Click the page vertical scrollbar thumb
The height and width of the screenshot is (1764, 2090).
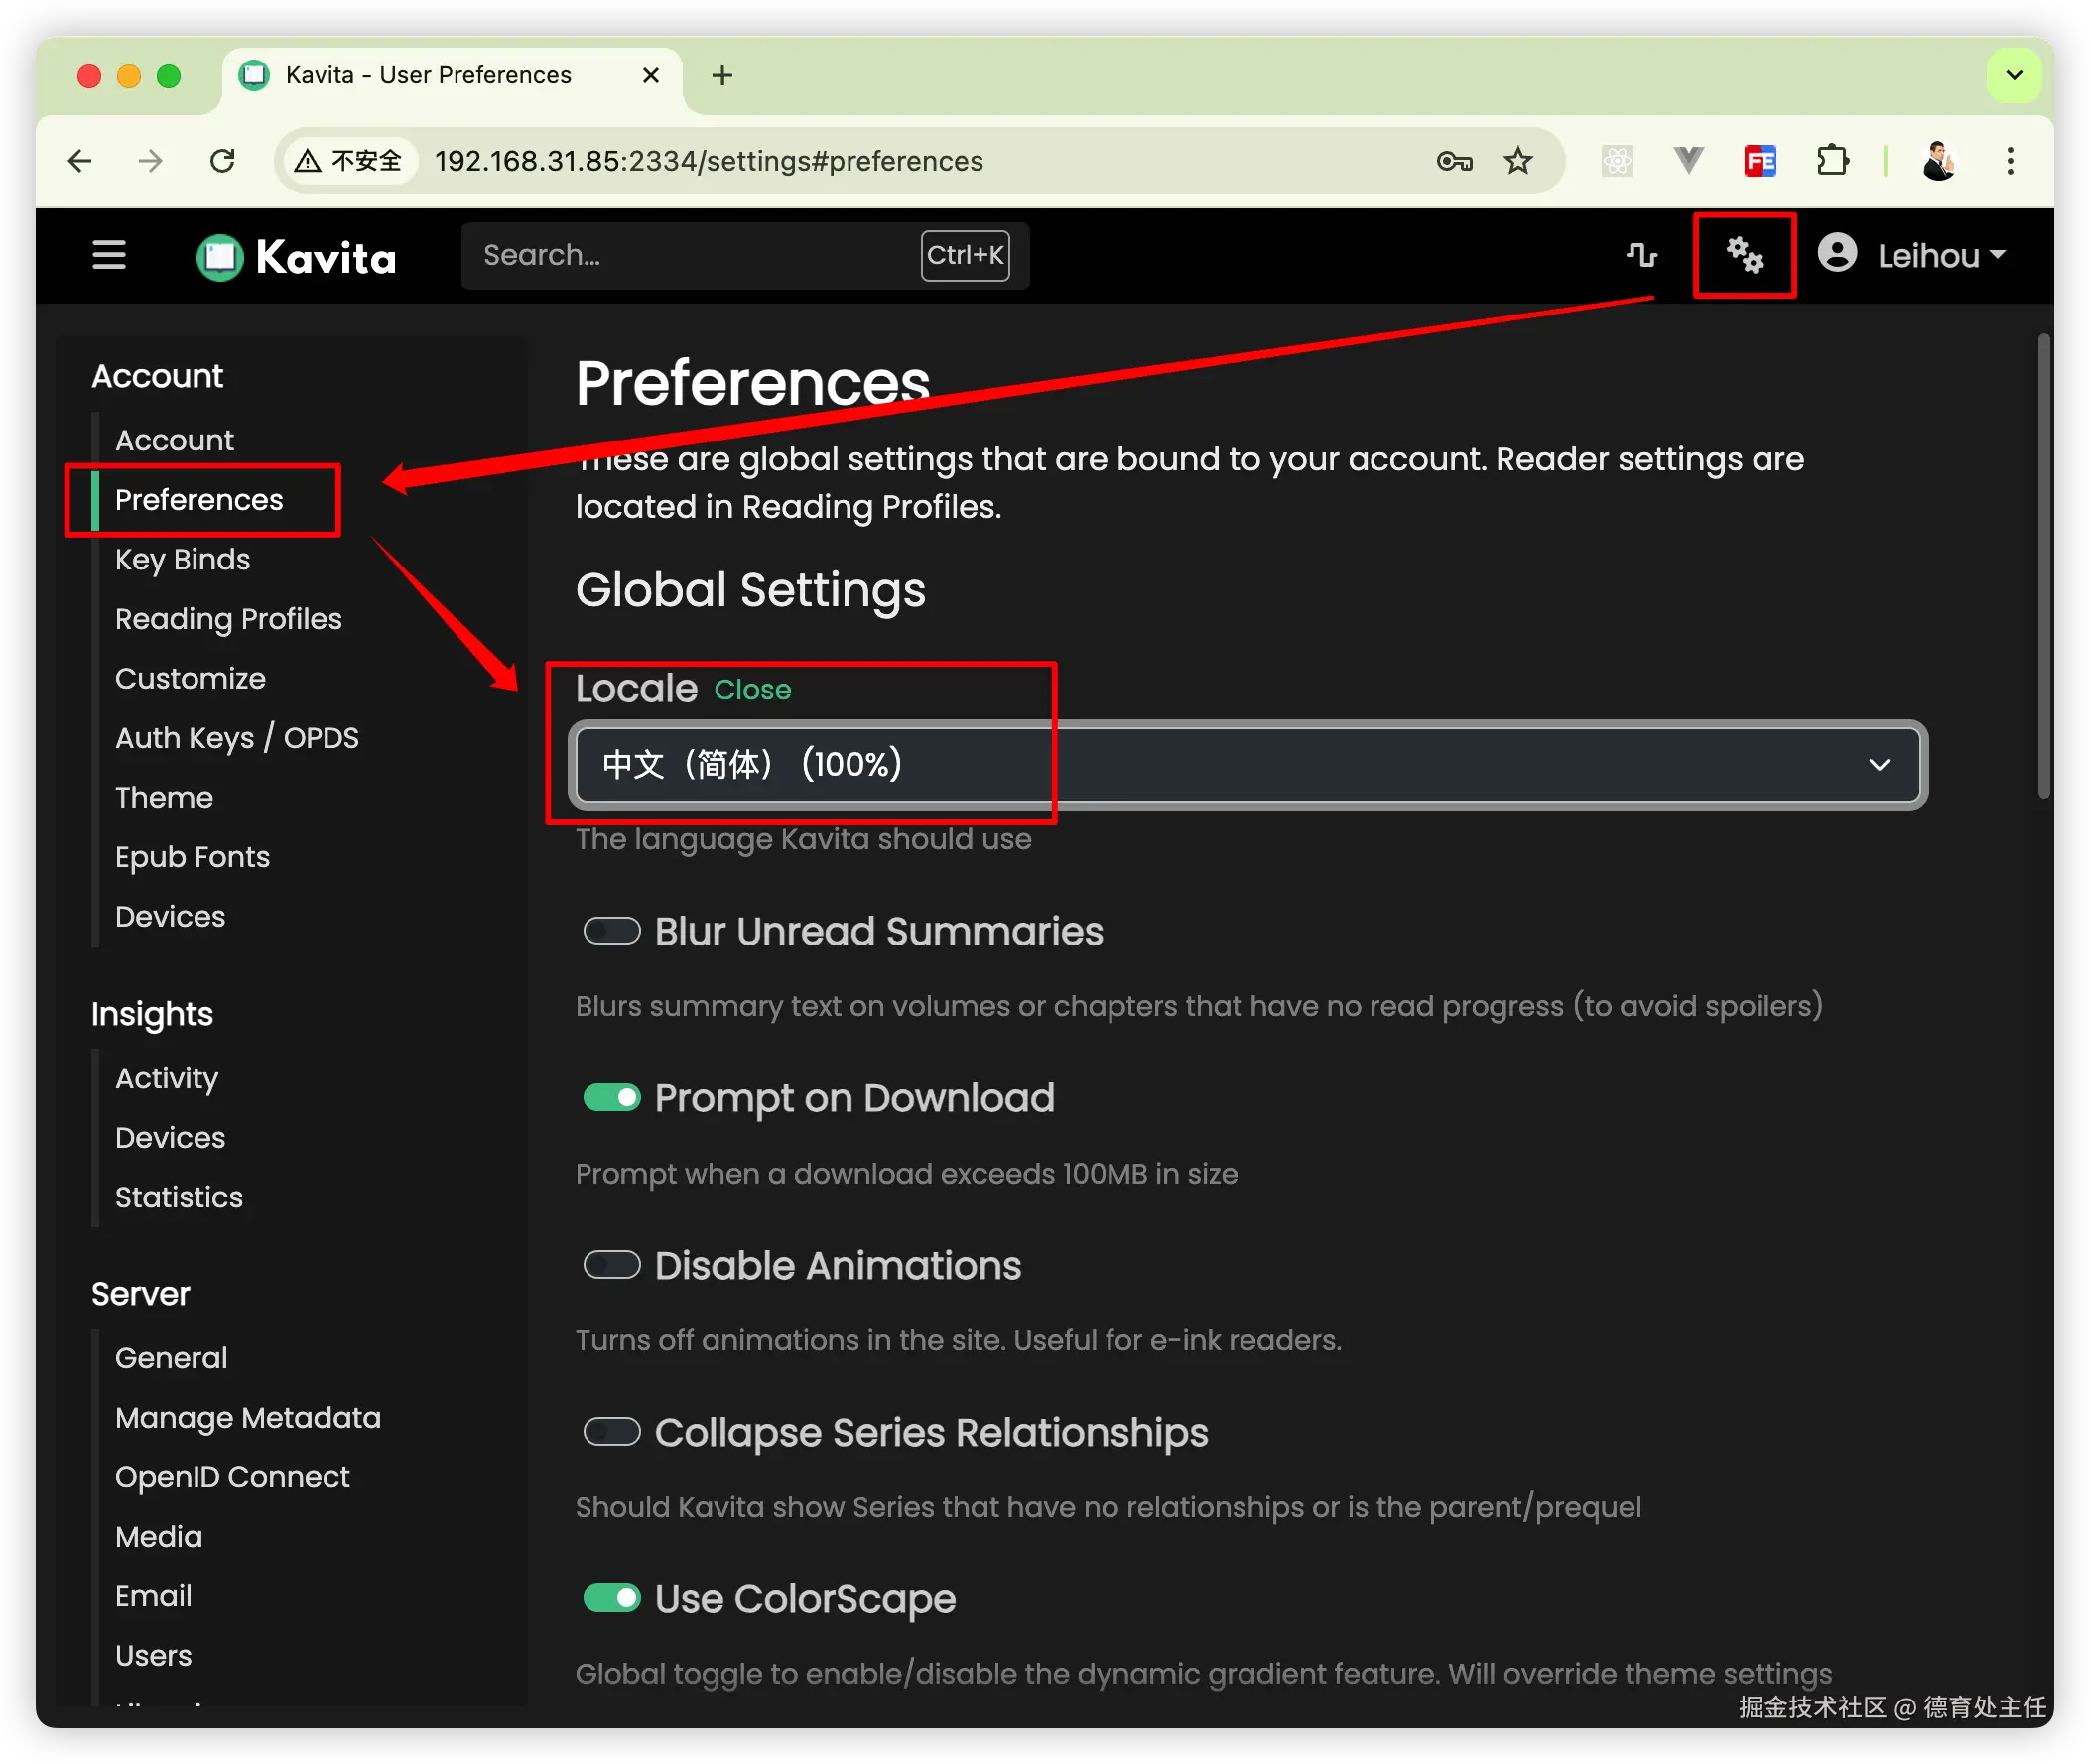2043,565
